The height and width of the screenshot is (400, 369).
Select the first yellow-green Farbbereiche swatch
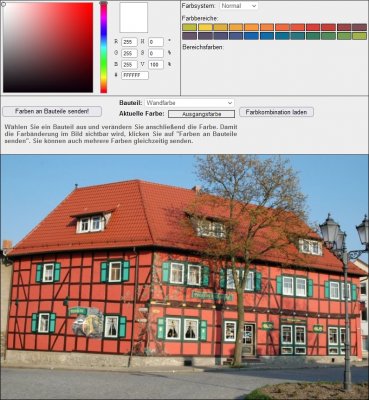click(189, 27)
